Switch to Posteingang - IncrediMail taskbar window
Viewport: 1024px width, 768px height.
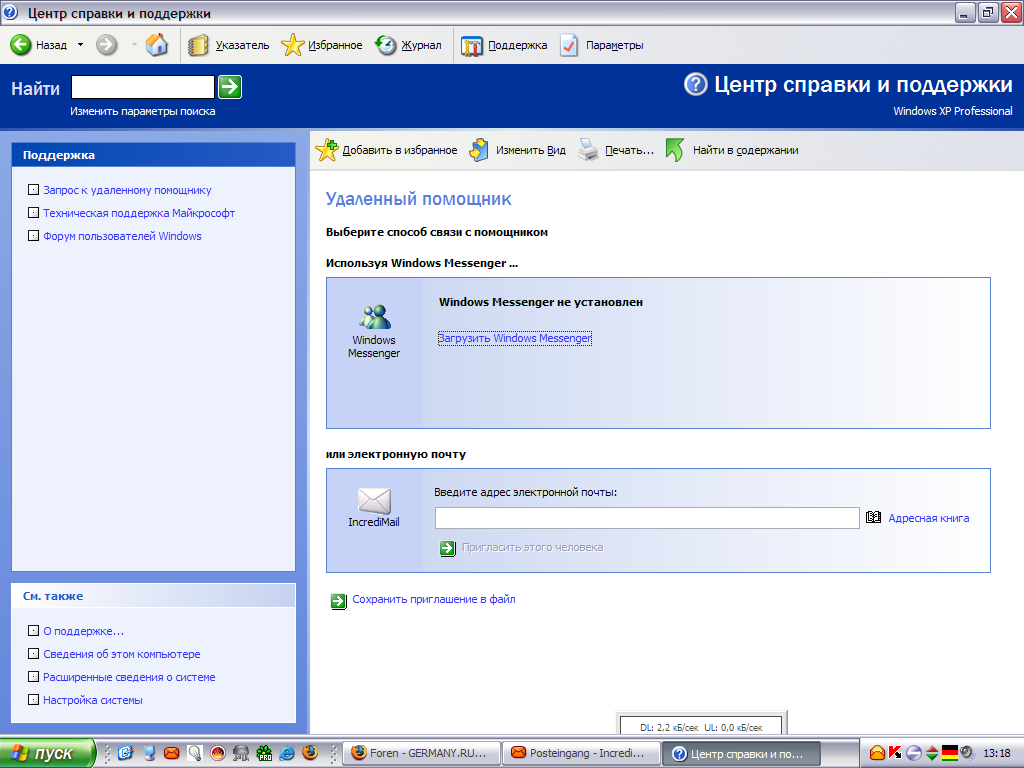pyautogui.click(x=581, y=753)
